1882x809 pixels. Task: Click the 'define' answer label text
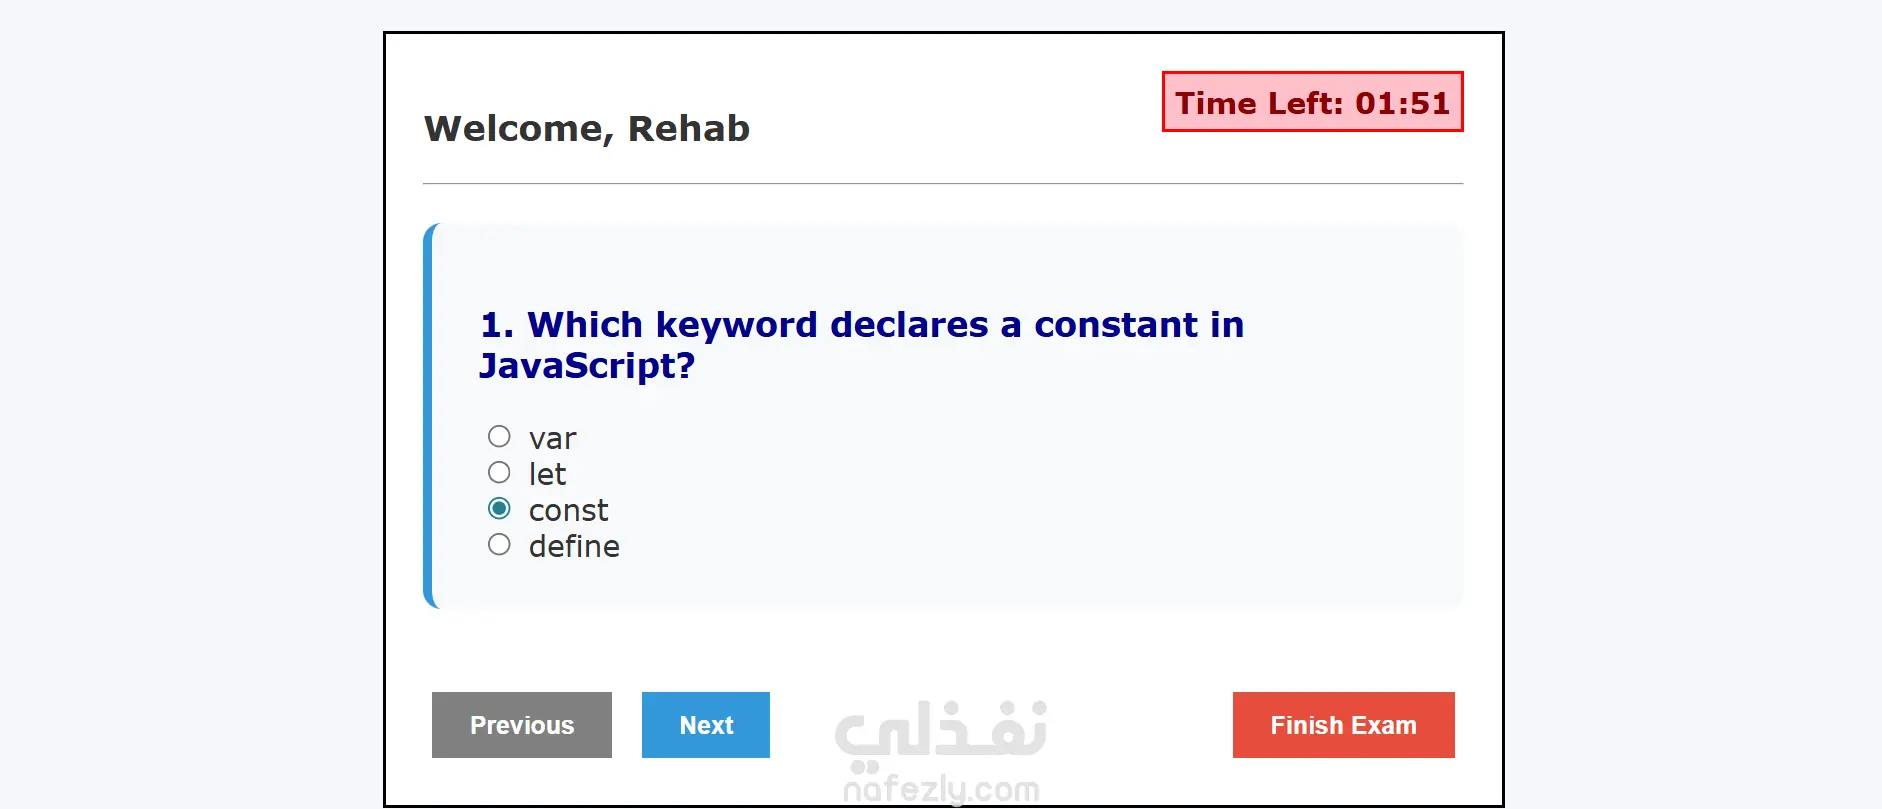(x=574, y=547)
